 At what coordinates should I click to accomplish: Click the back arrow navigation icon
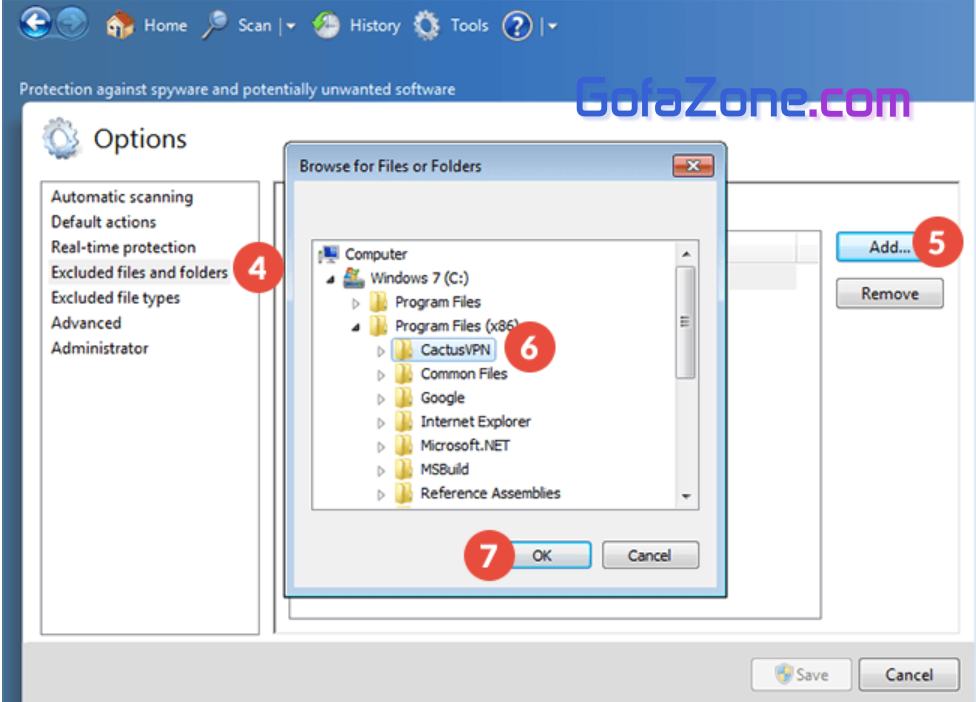(x=34, y=24)
